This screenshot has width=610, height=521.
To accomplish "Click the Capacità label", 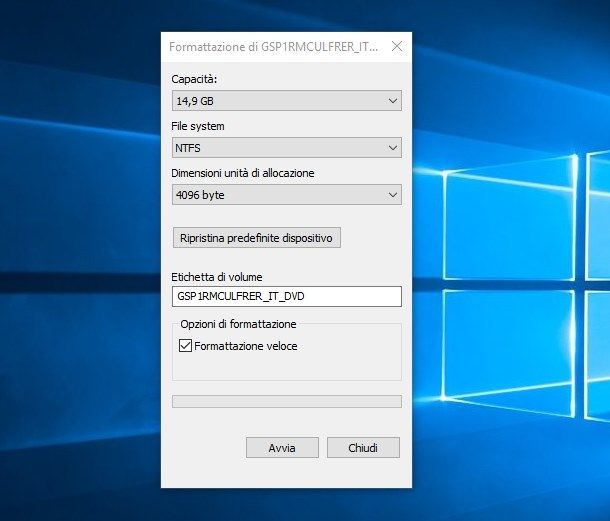I will [x=194, y=79].
